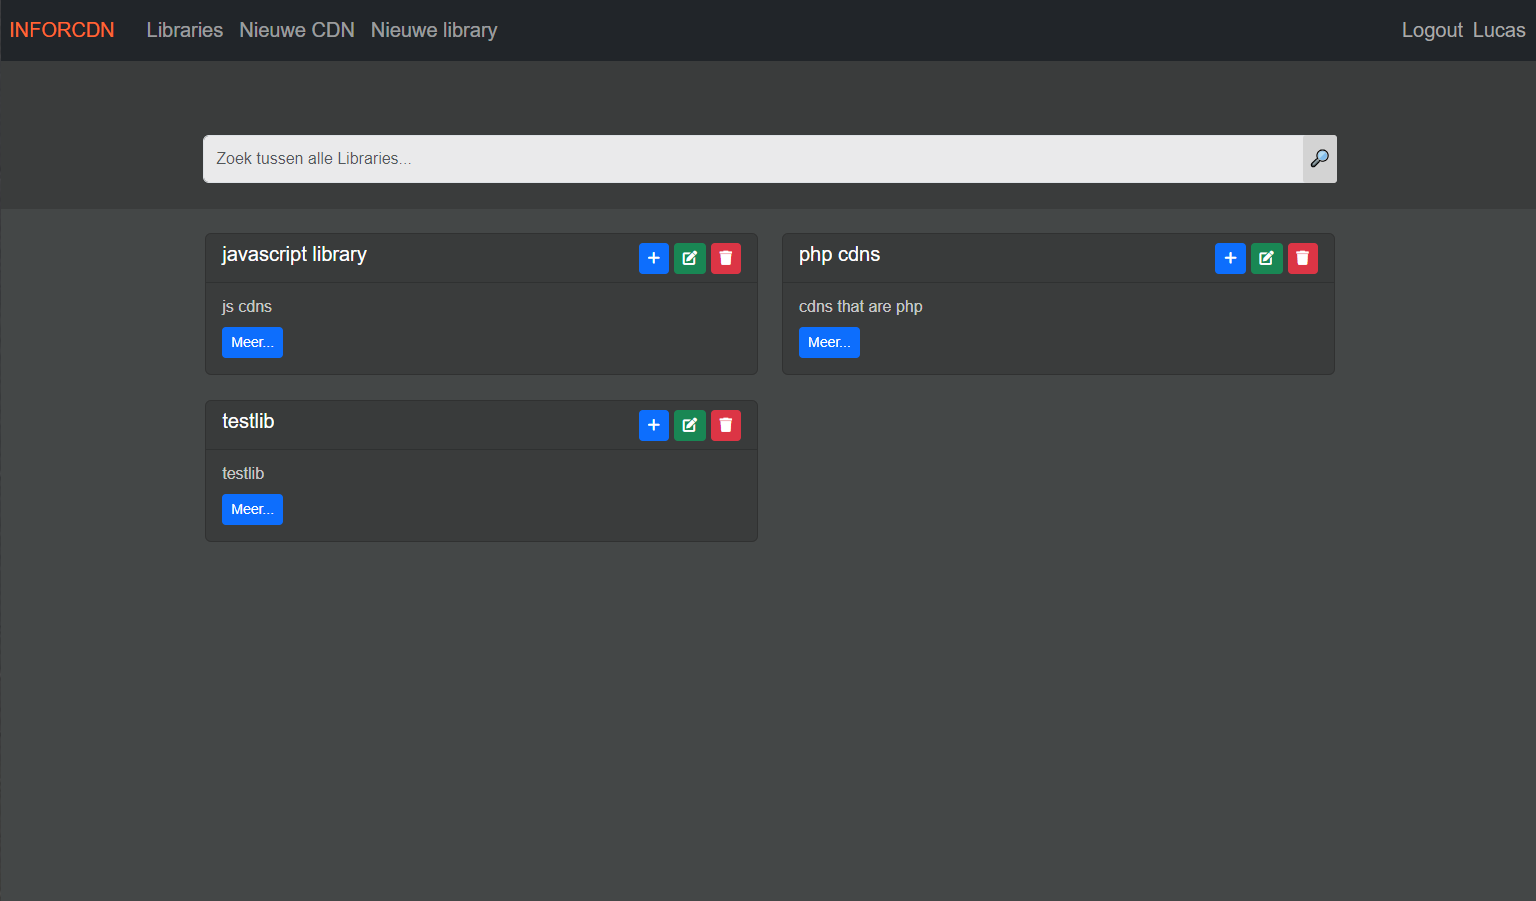Edit the javascript library card

690,258
